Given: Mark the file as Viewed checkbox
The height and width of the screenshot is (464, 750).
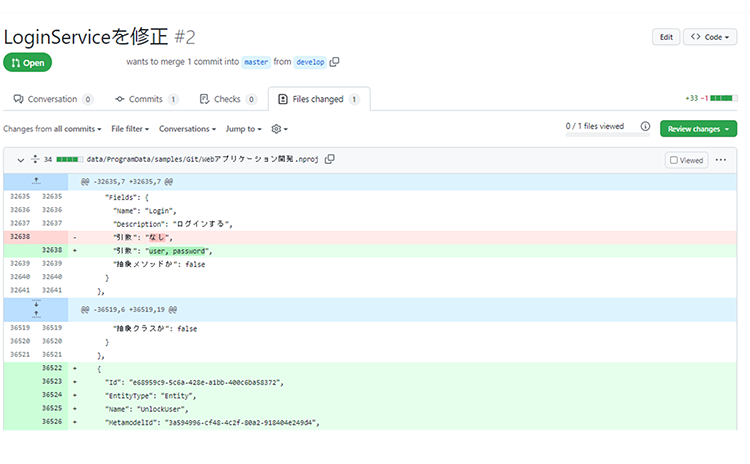Looking at the screenshot, I should tap(674, 160).
